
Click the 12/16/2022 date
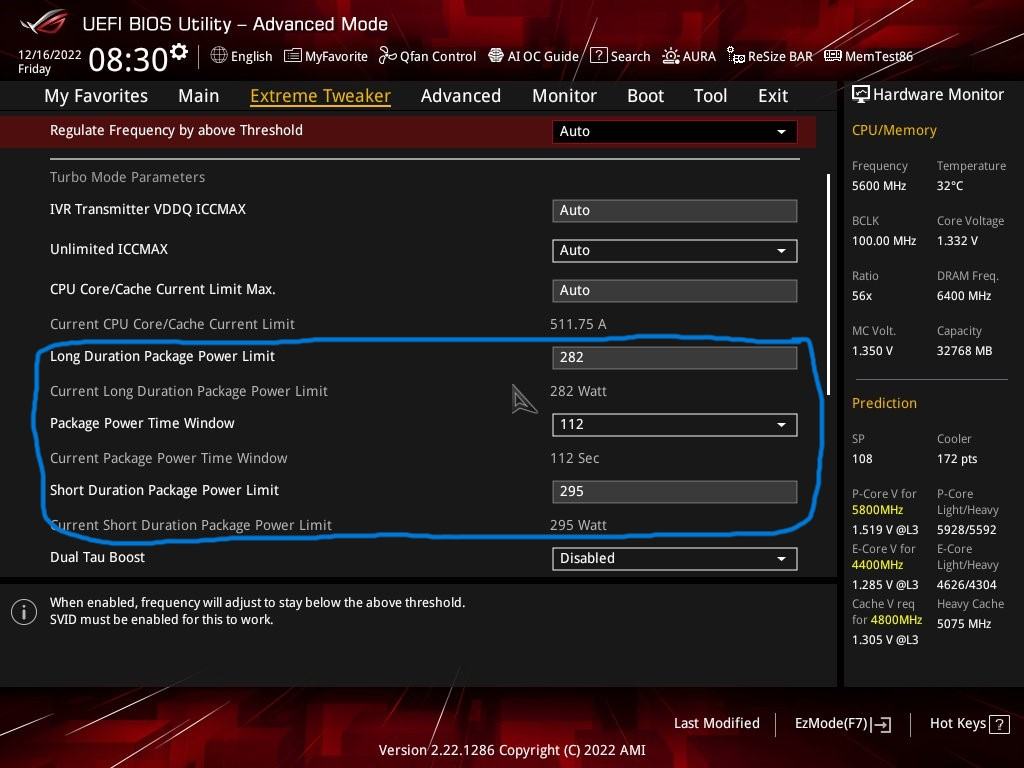coord(50,55)
